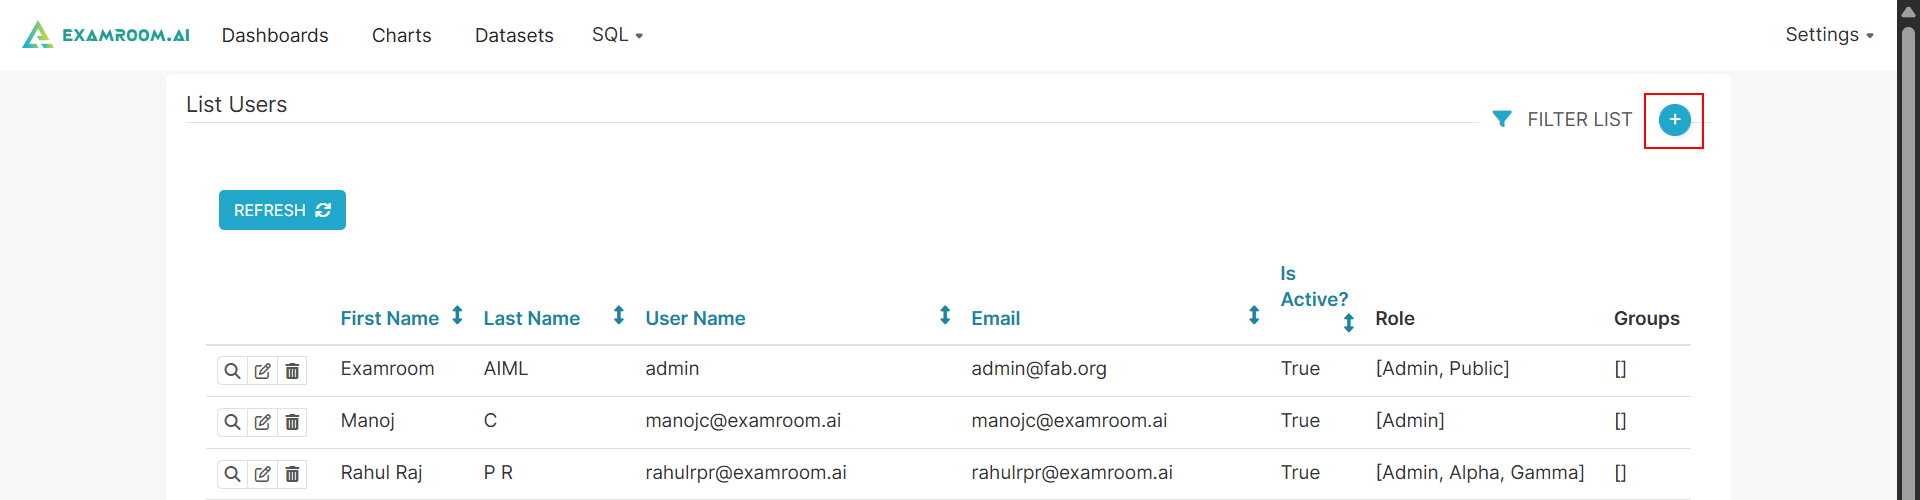Sort table by First Name arrows
The height and width of the screenshot is (500, 1920).
pyautogui.click(x=457, y=316)
